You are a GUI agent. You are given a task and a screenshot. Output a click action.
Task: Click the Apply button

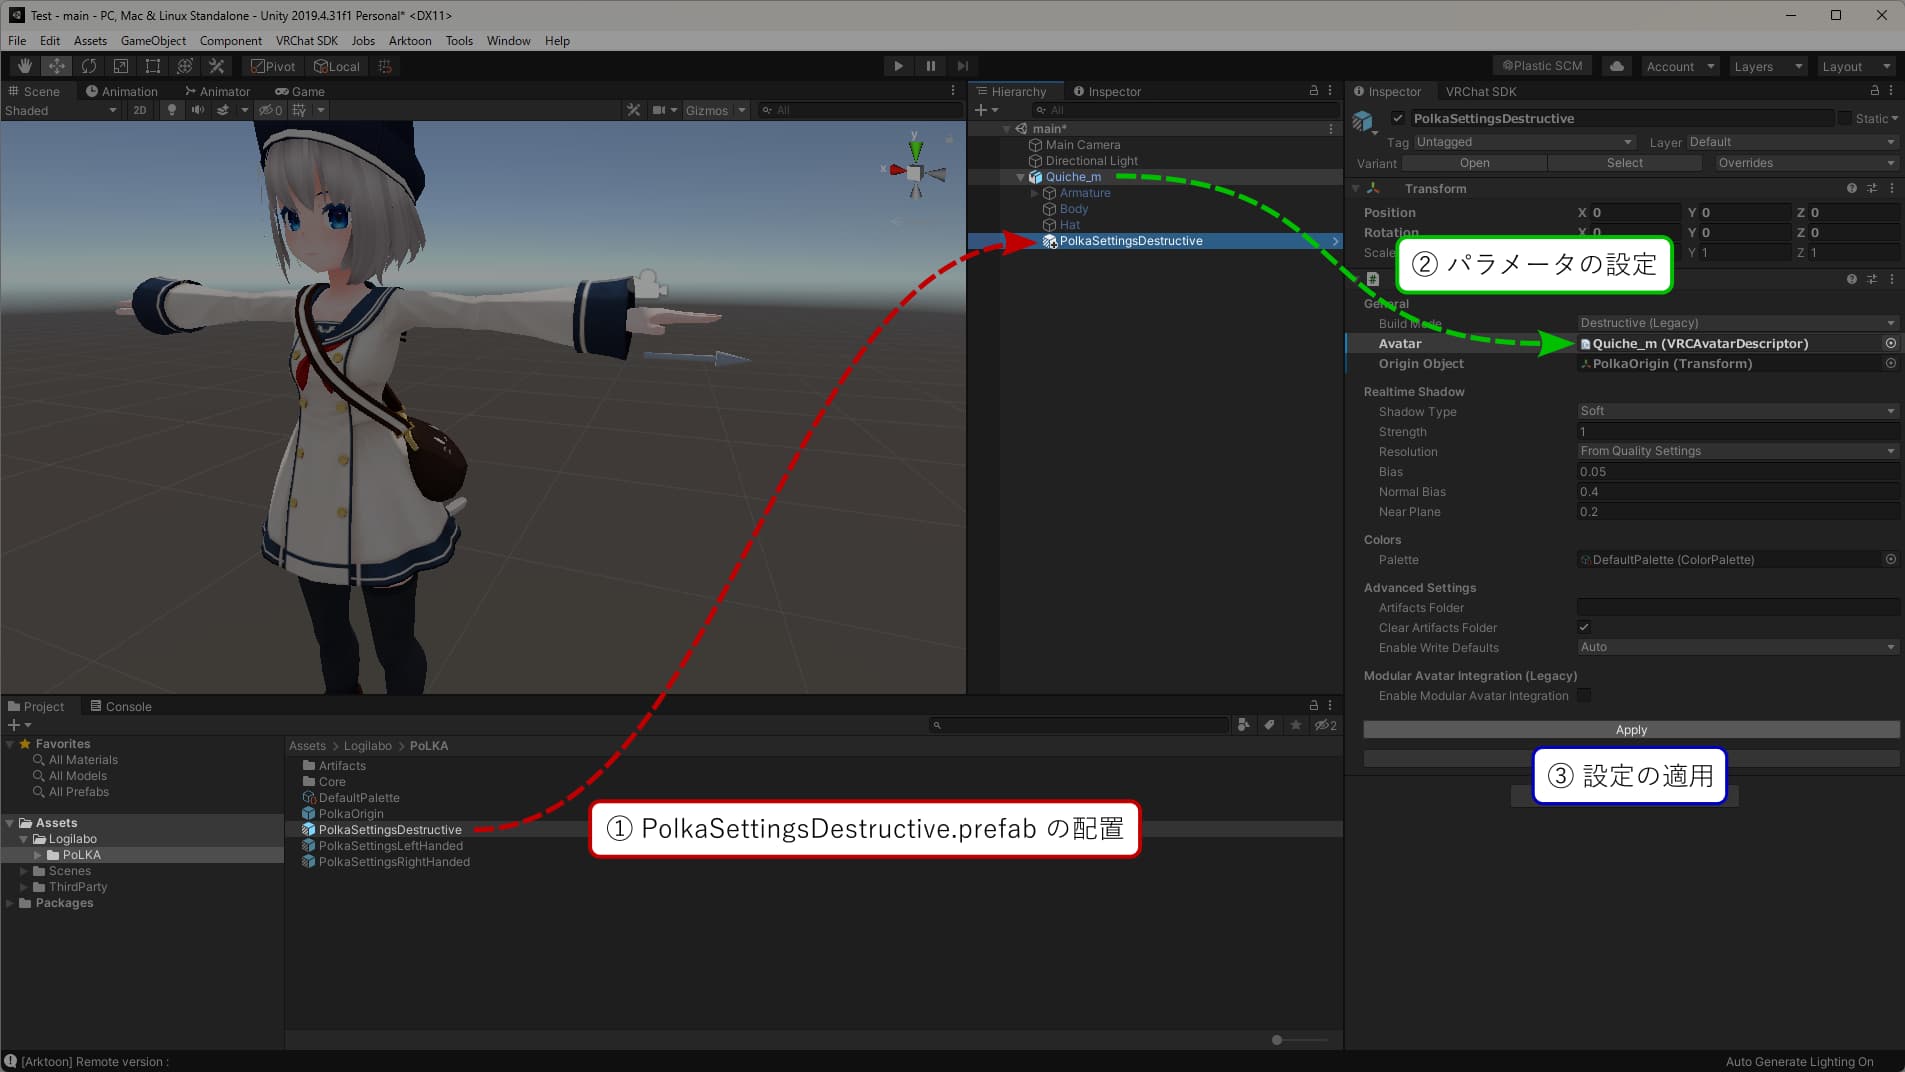[x=1631, y=730]
